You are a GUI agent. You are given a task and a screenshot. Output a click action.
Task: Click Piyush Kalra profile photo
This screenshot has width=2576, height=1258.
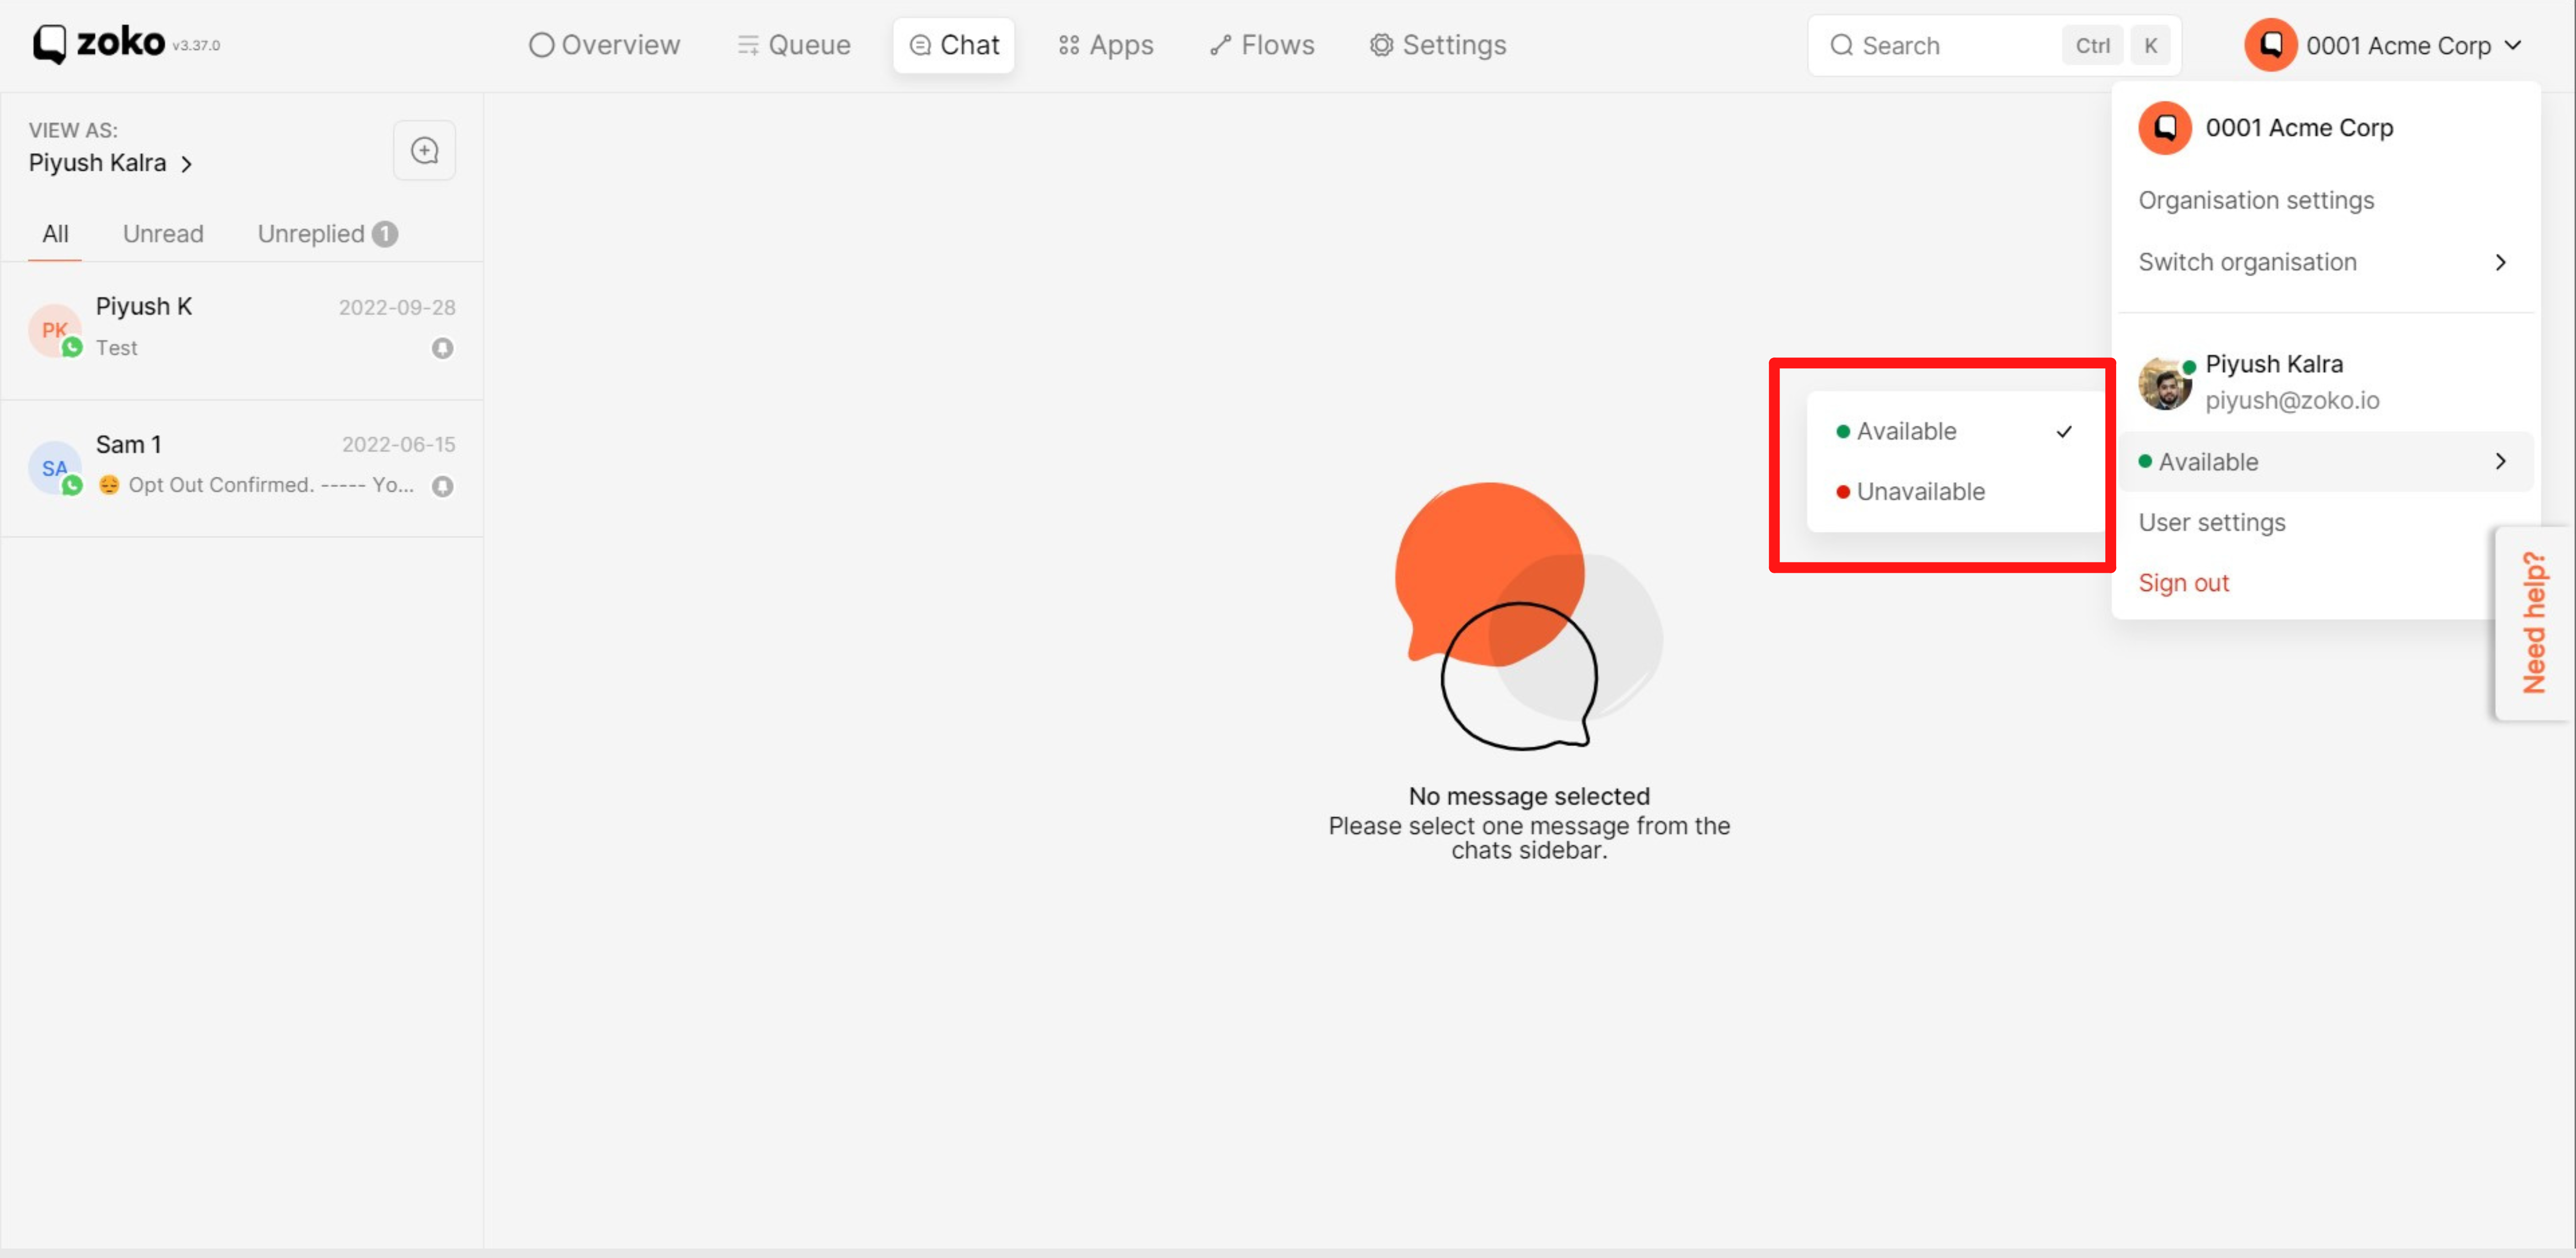(x=2164, y=384)
